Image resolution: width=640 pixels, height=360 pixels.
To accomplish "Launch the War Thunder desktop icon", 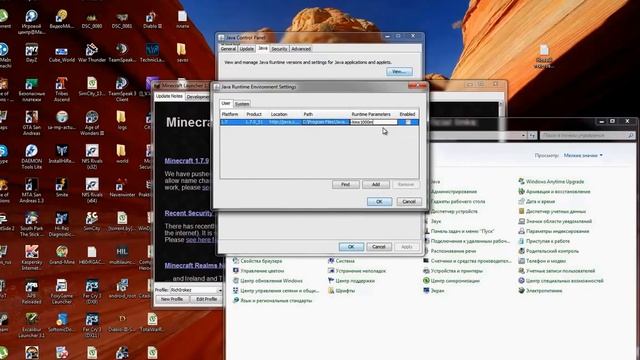I will (x=92, y=53).
